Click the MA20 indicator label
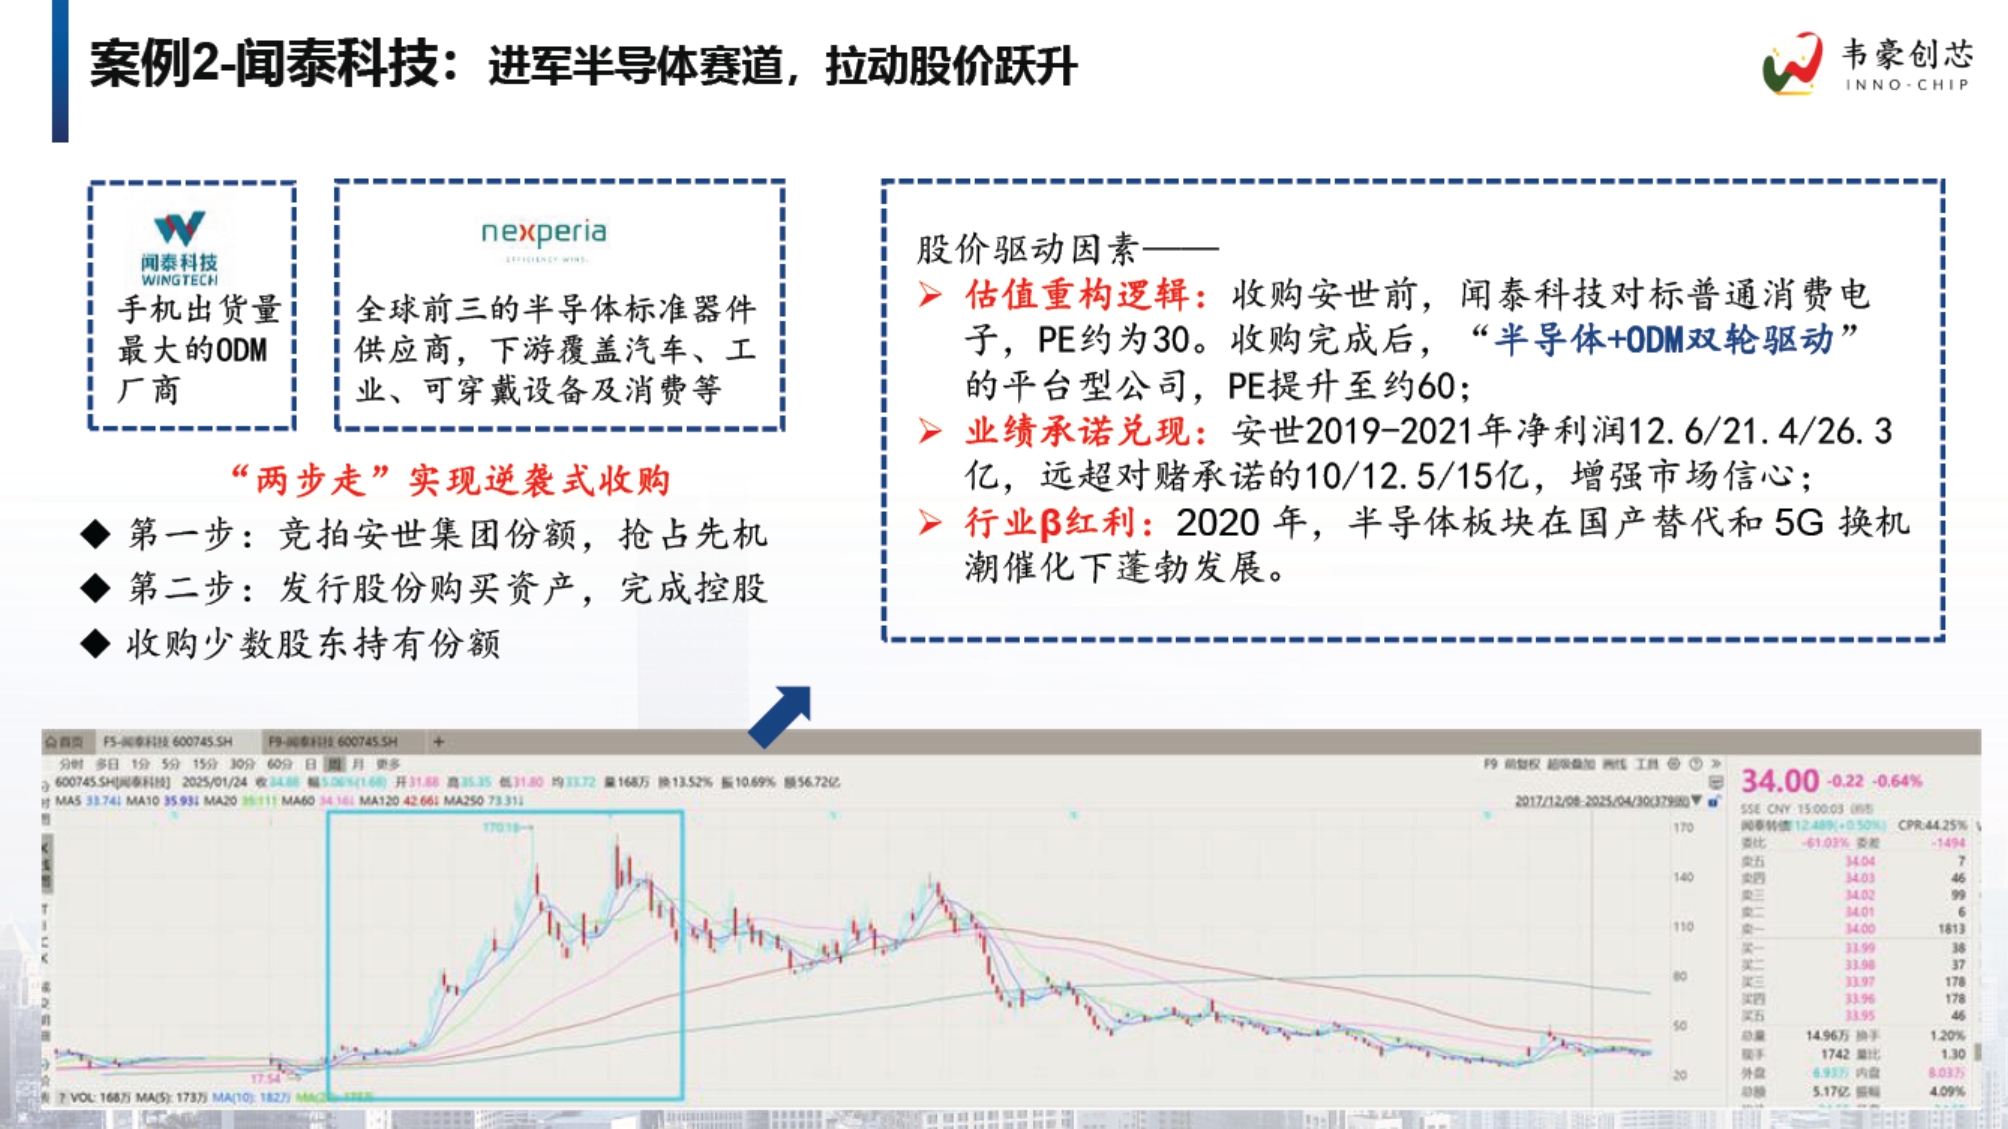Screen dimensions: 2008x1129 point(240,801)
